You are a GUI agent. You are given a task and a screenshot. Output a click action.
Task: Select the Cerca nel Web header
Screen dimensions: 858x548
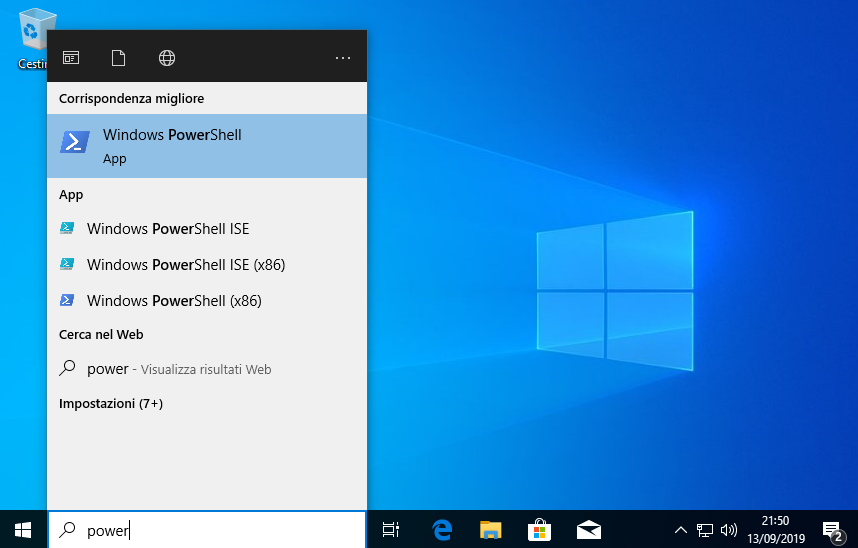pos(101,334)
